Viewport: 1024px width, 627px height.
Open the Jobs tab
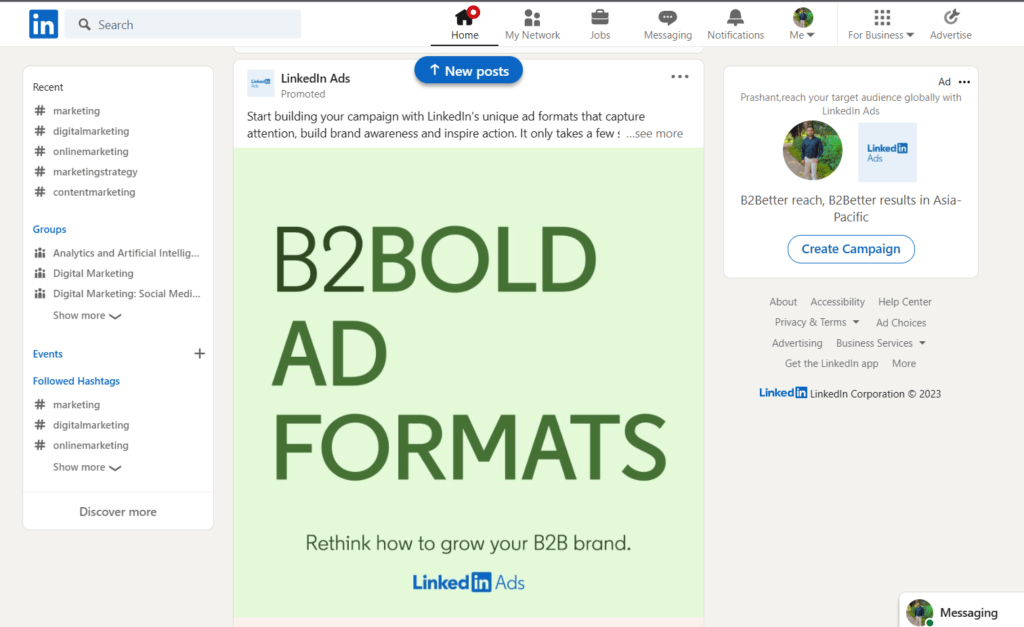[600, 24]
